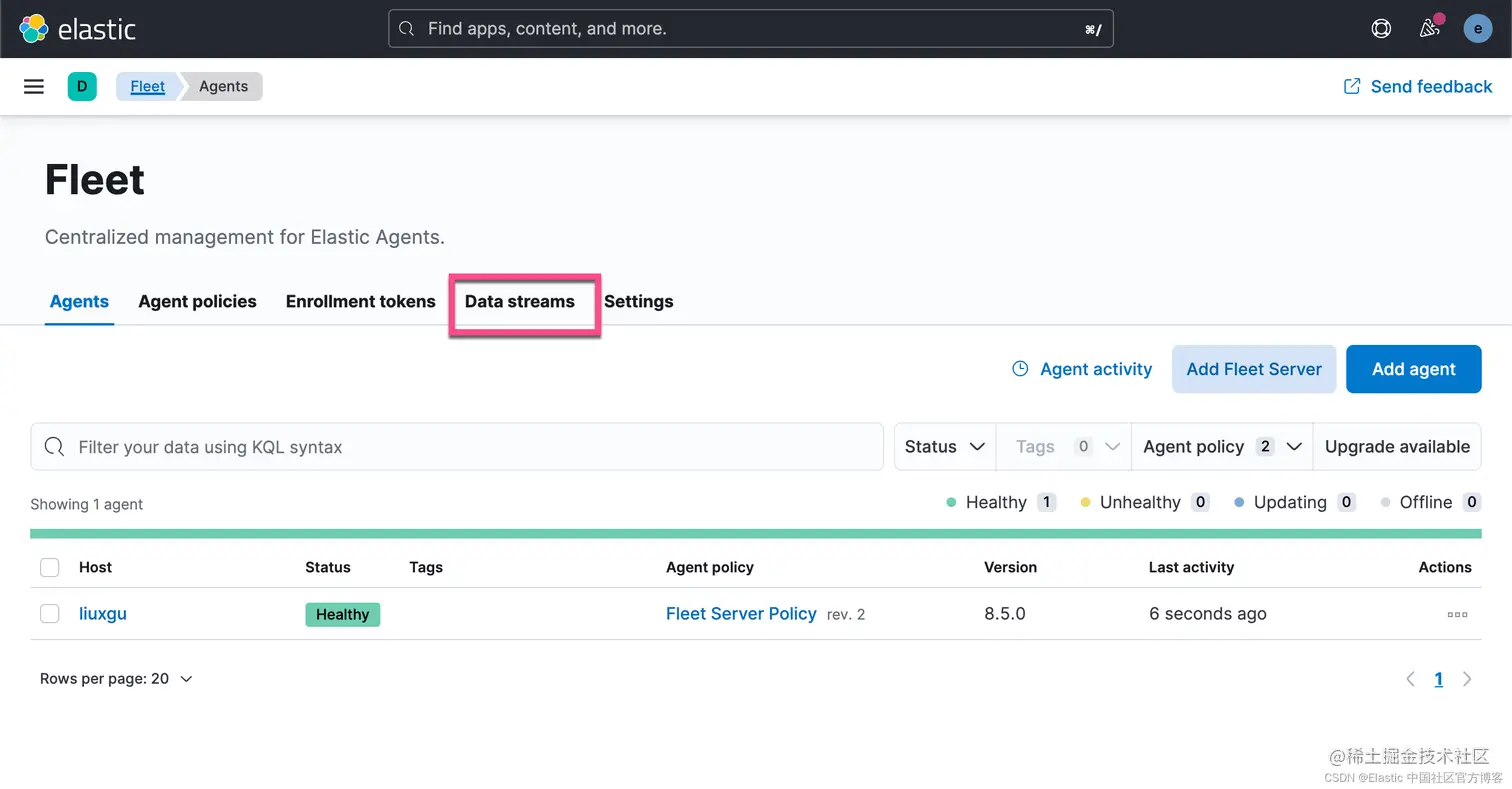Click the Last activity column header
This screenshot has width=1512, height=789.
(x=1191, y=567)
